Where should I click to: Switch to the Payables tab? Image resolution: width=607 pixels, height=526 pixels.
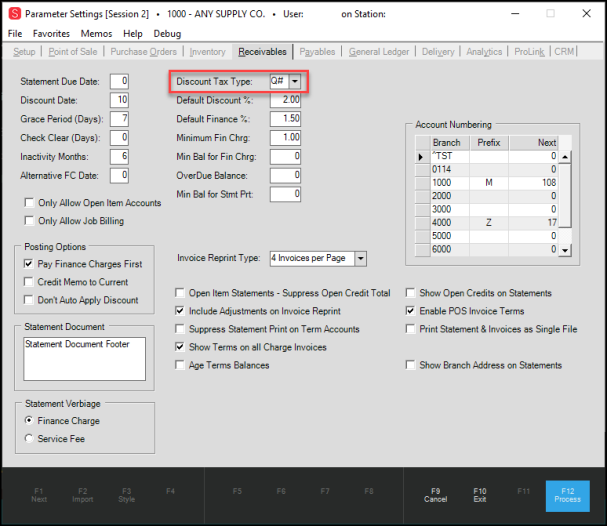pos(317,51)
